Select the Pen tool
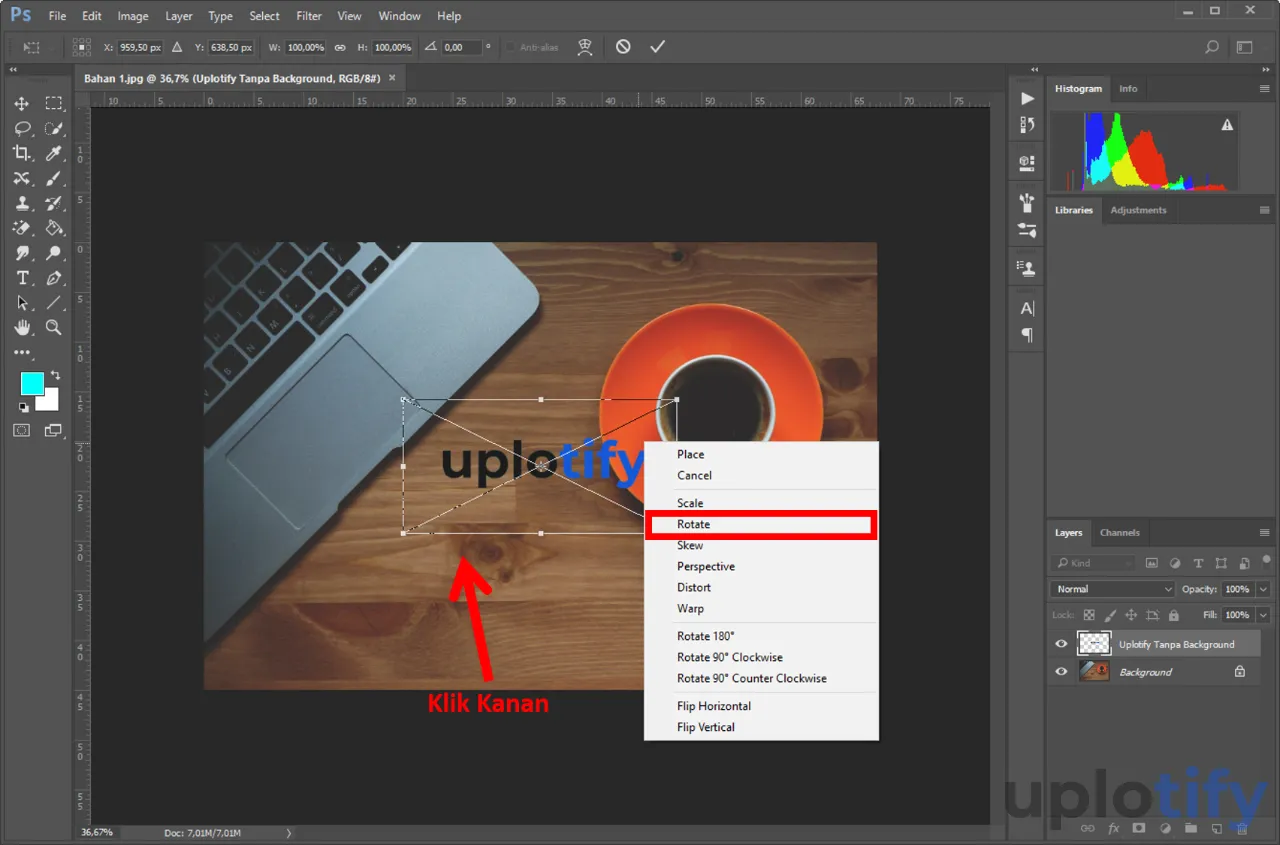The image size is (1280, 845). (x=54, y=278)
